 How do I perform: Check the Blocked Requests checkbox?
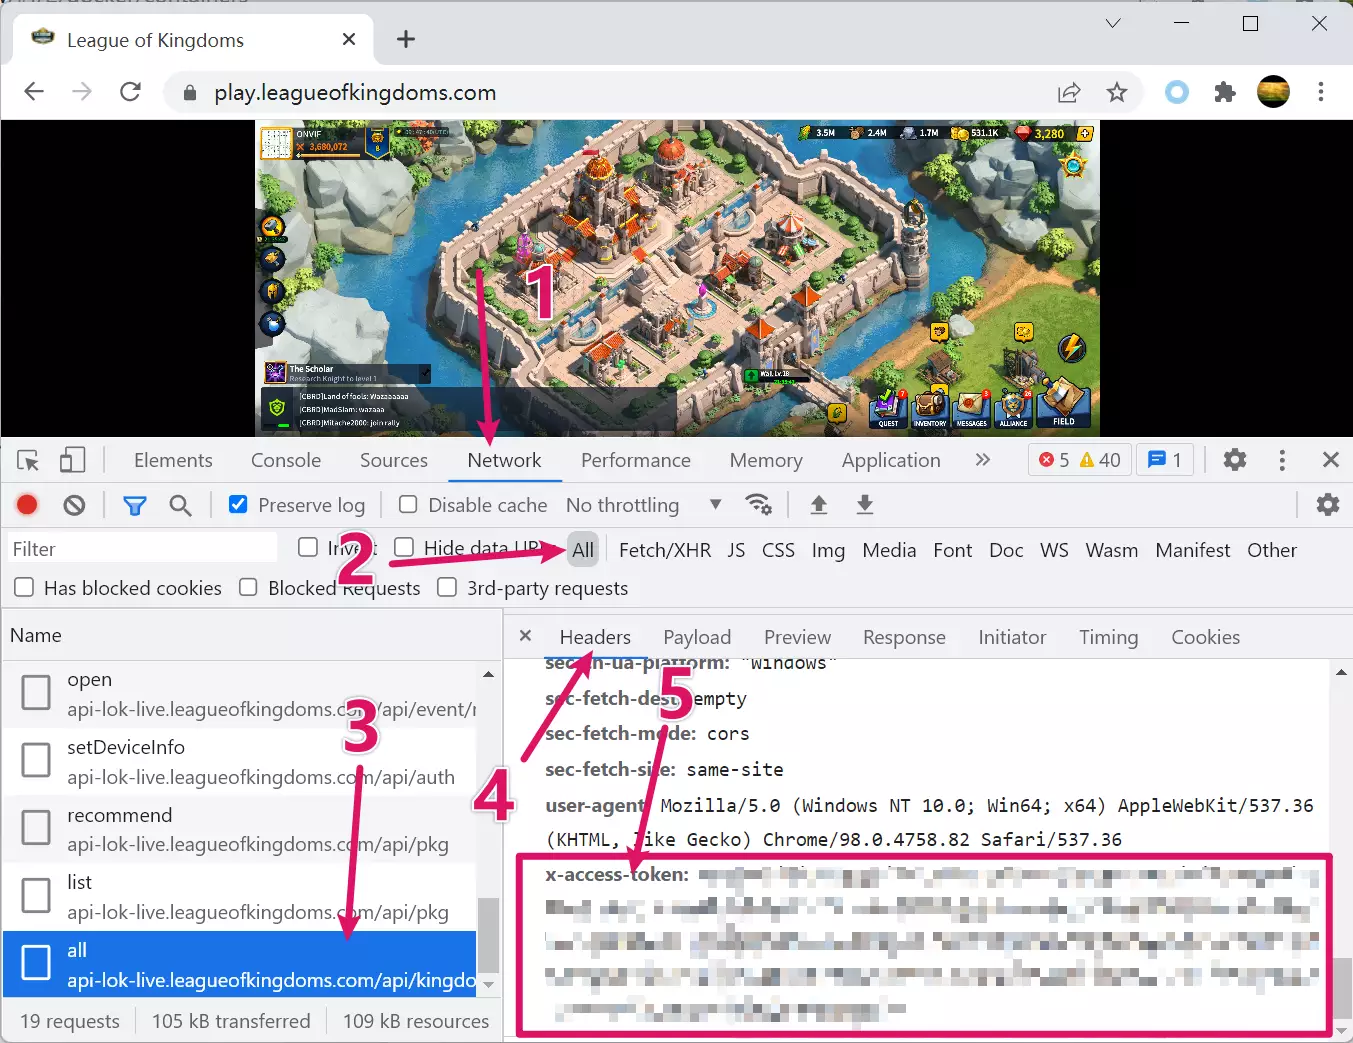248,587
